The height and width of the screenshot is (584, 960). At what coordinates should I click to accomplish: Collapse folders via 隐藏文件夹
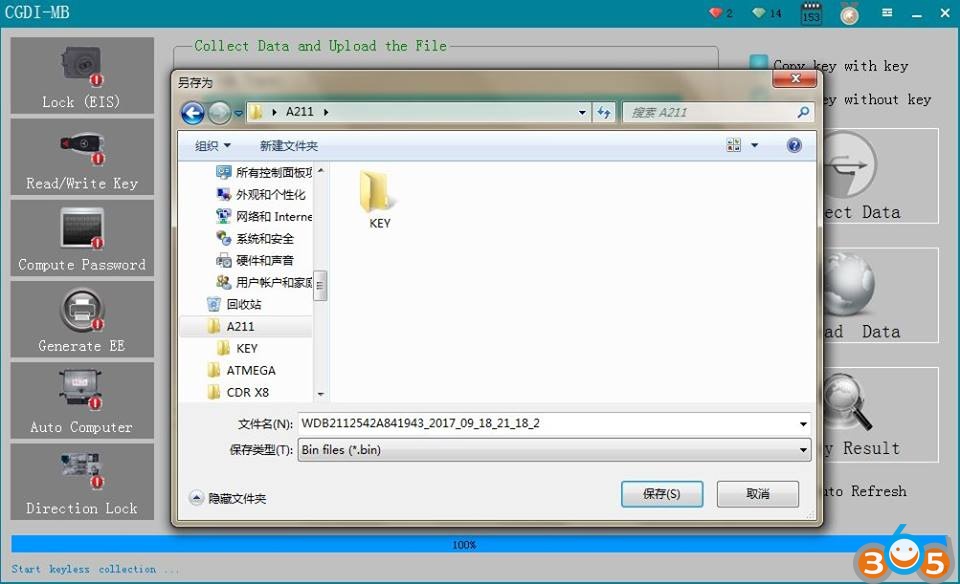(x=229, y=498)
